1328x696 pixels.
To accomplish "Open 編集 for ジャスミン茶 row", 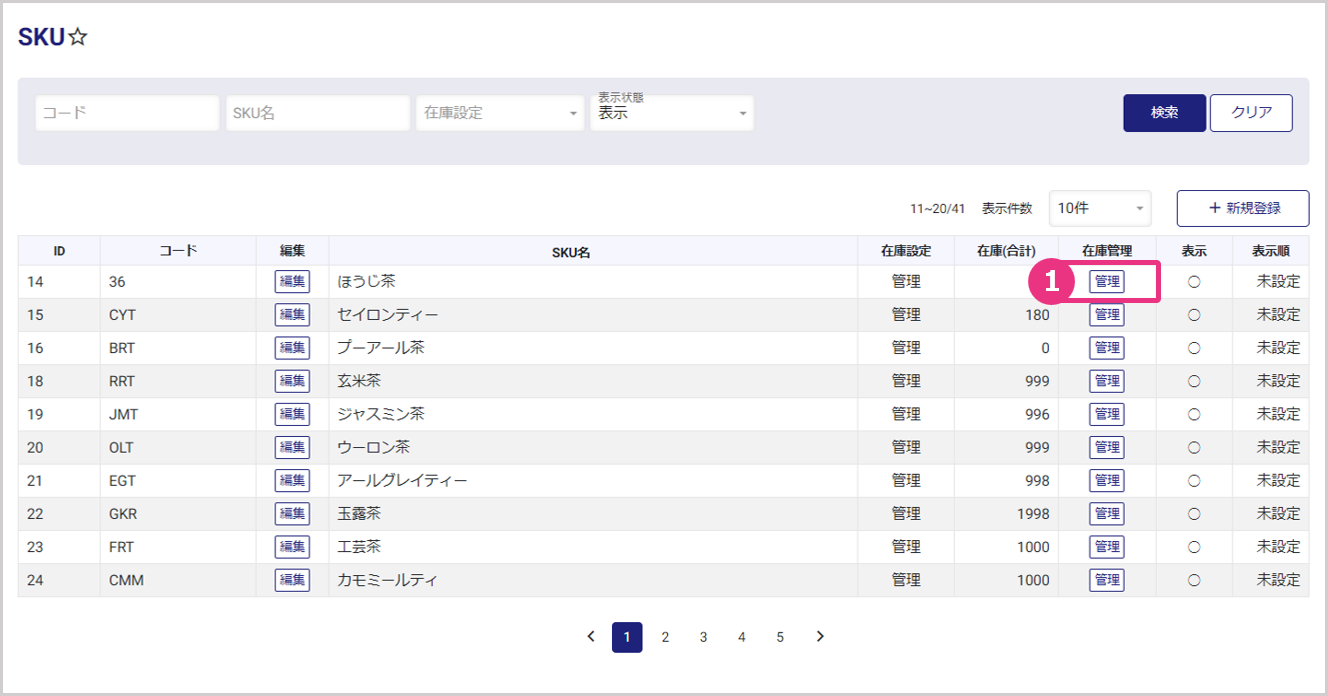I will [292, 414].
